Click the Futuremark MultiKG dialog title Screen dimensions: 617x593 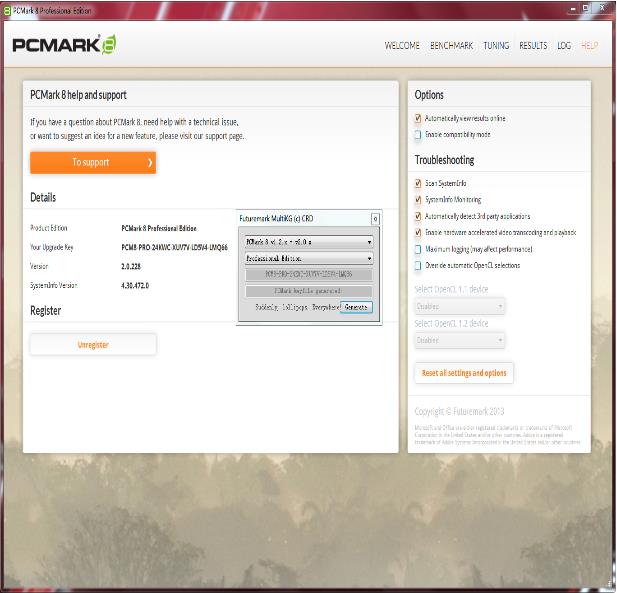click(x=276, y=218)
